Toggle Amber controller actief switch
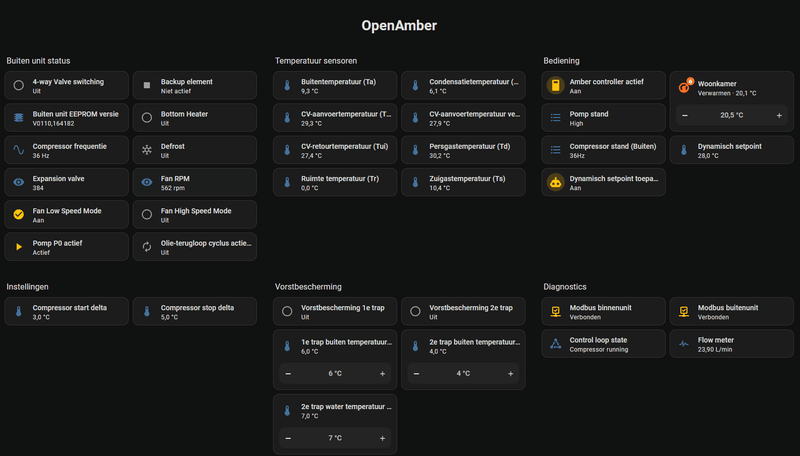 pos(556,86)
